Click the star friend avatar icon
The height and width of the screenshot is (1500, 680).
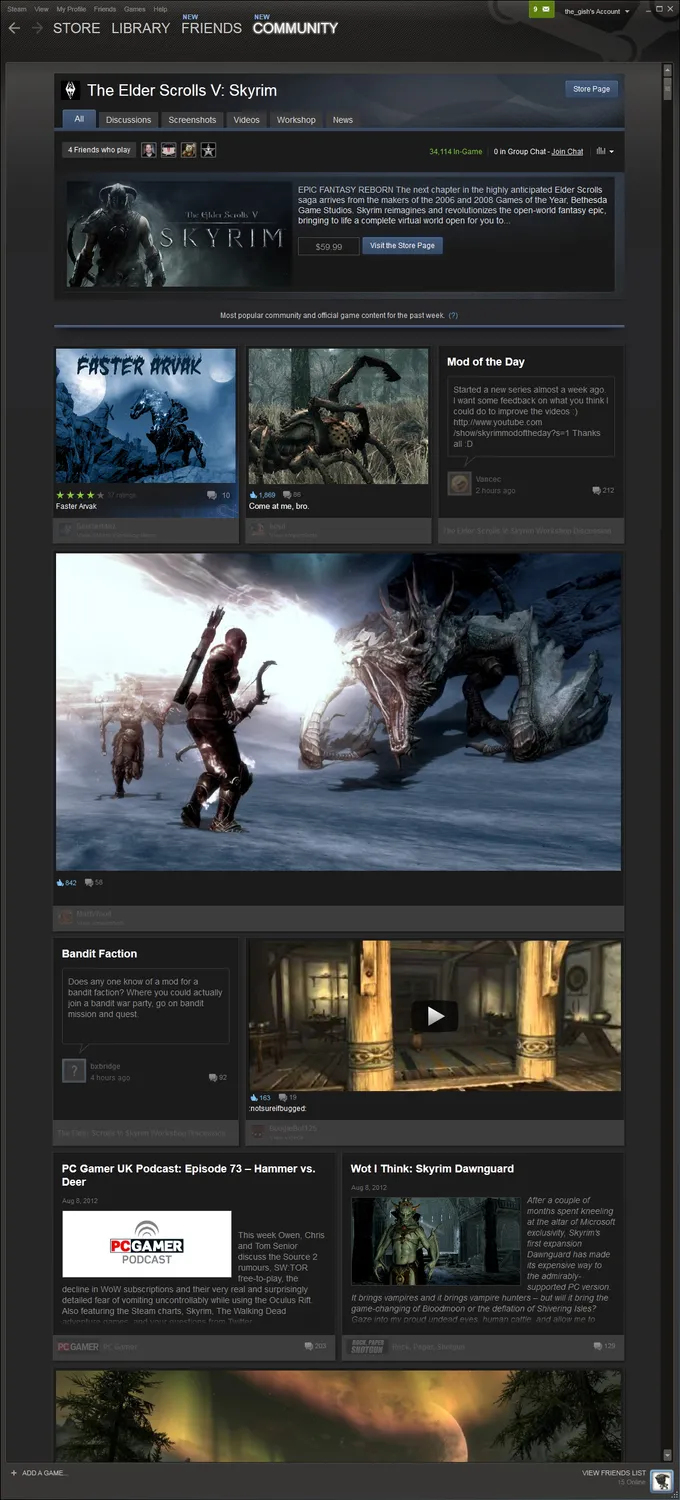[x=208, y=150]
